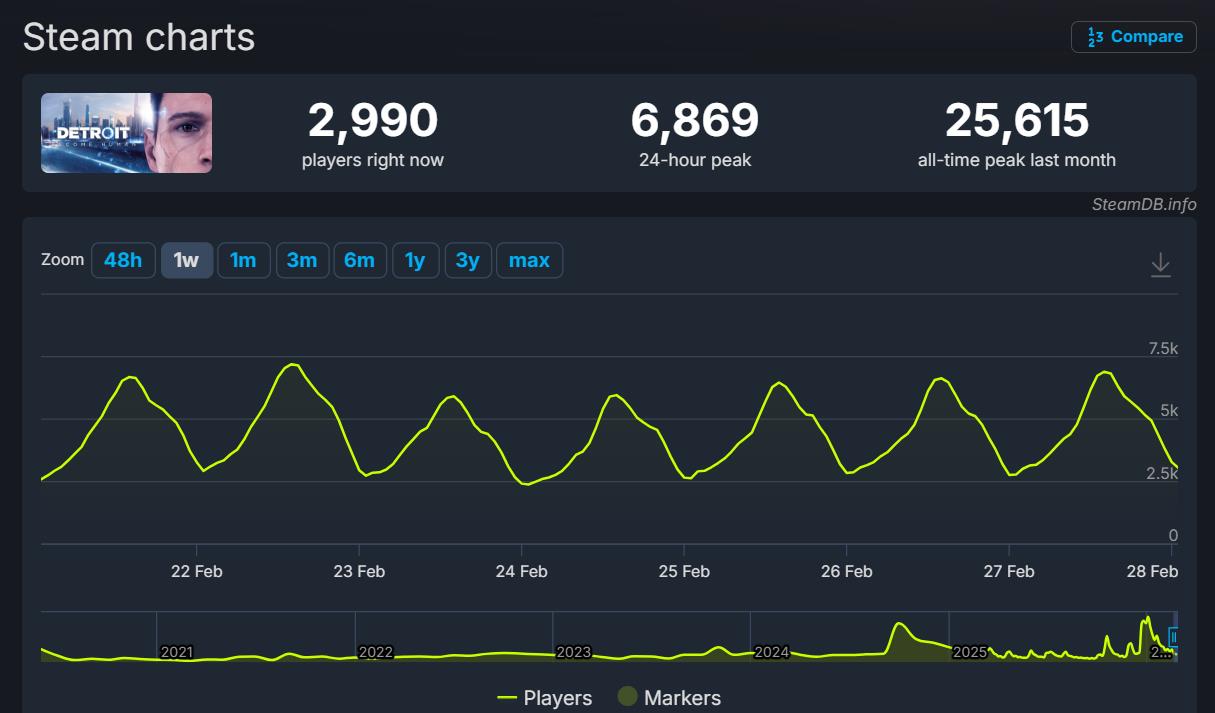The width and height of the screenshot is (1215, 713).
Task: Toggle the Players series in legend
Action: (558, 698)
